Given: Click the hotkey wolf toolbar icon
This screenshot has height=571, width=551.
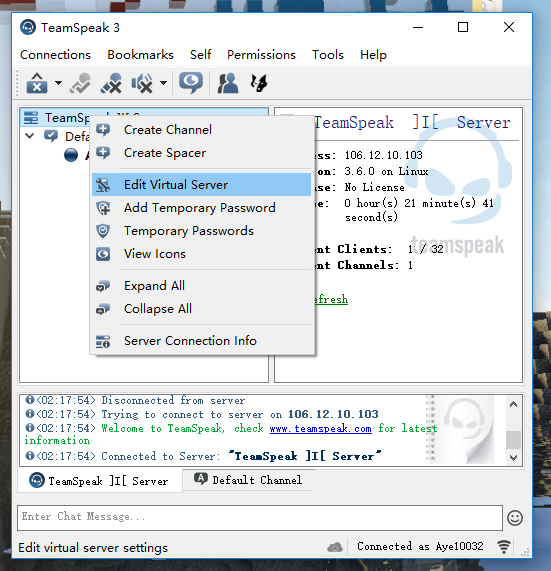Looking at the screenshot, I should click(x=259, y=83).
